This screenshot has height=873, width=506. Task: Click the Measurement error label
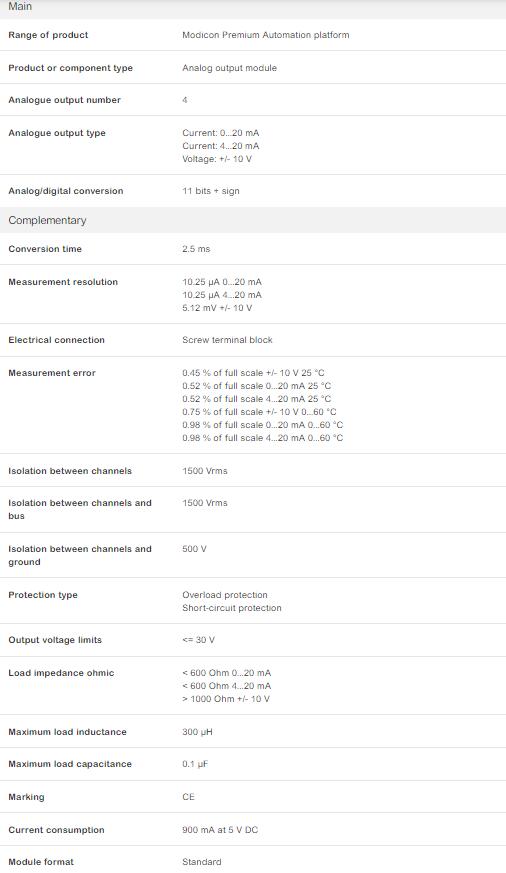(x=52, y=373)
